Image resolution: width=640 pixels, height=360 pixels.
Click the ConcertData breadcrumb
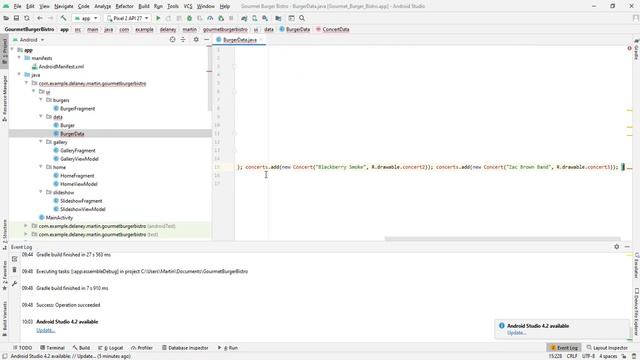tap(332, 29)
